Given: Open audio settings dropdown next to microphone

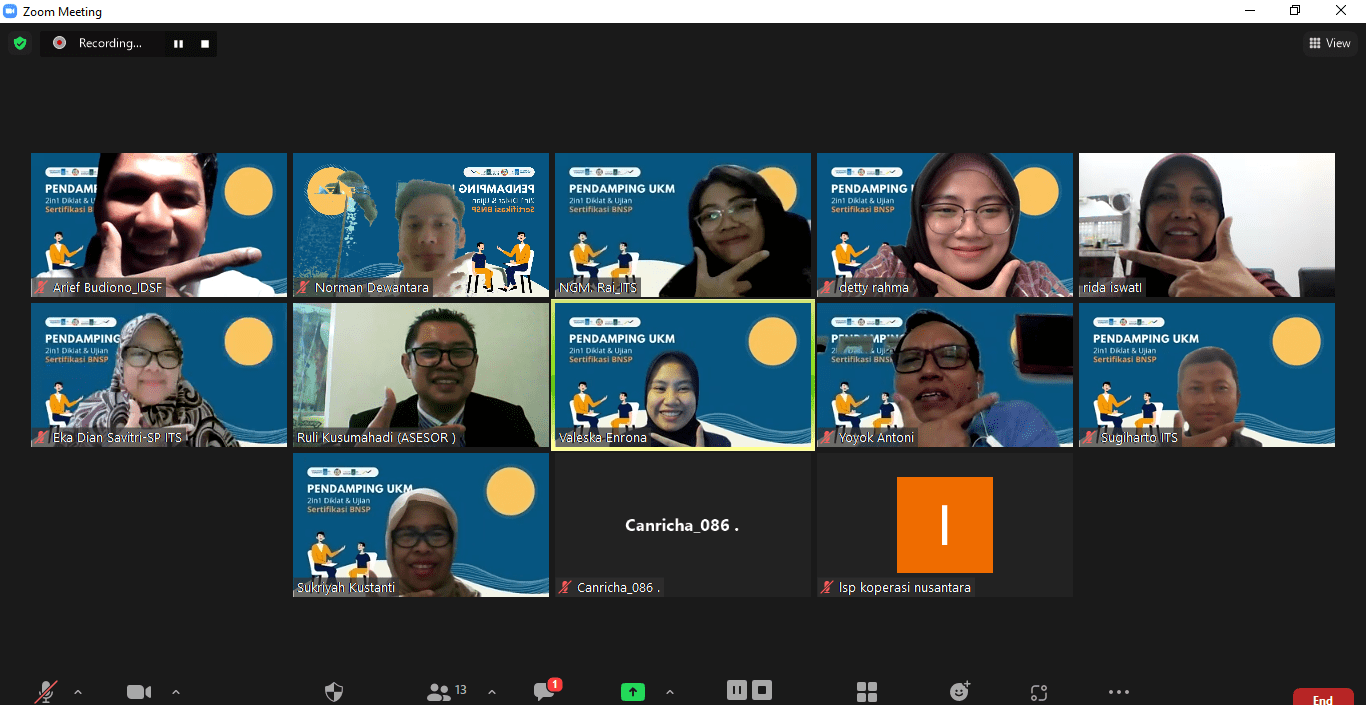Looking at the screenshot, I should [x=78, y=692].
